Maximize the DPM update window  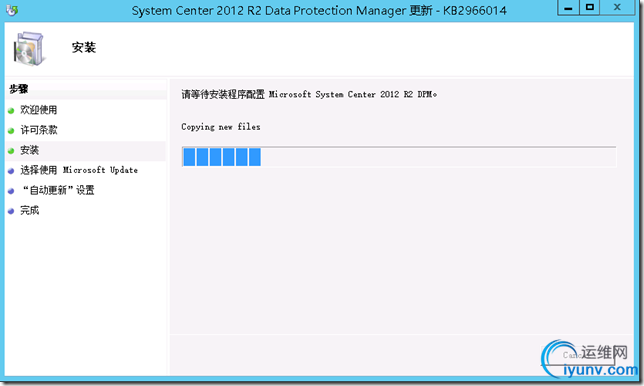coord(590,8)
